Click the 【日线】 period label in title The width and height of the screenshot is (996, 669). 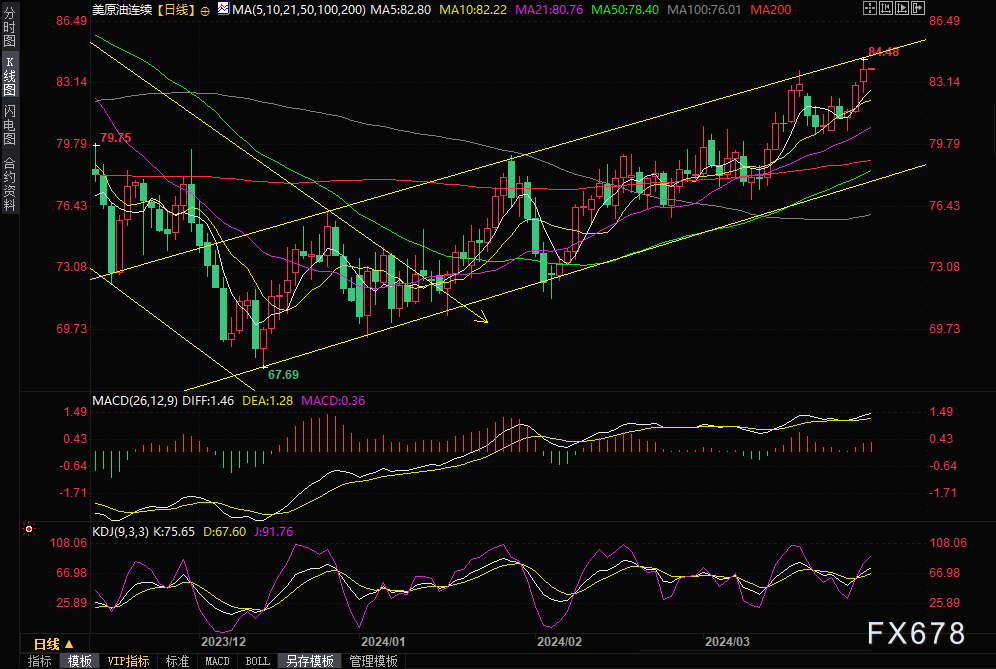176,10
